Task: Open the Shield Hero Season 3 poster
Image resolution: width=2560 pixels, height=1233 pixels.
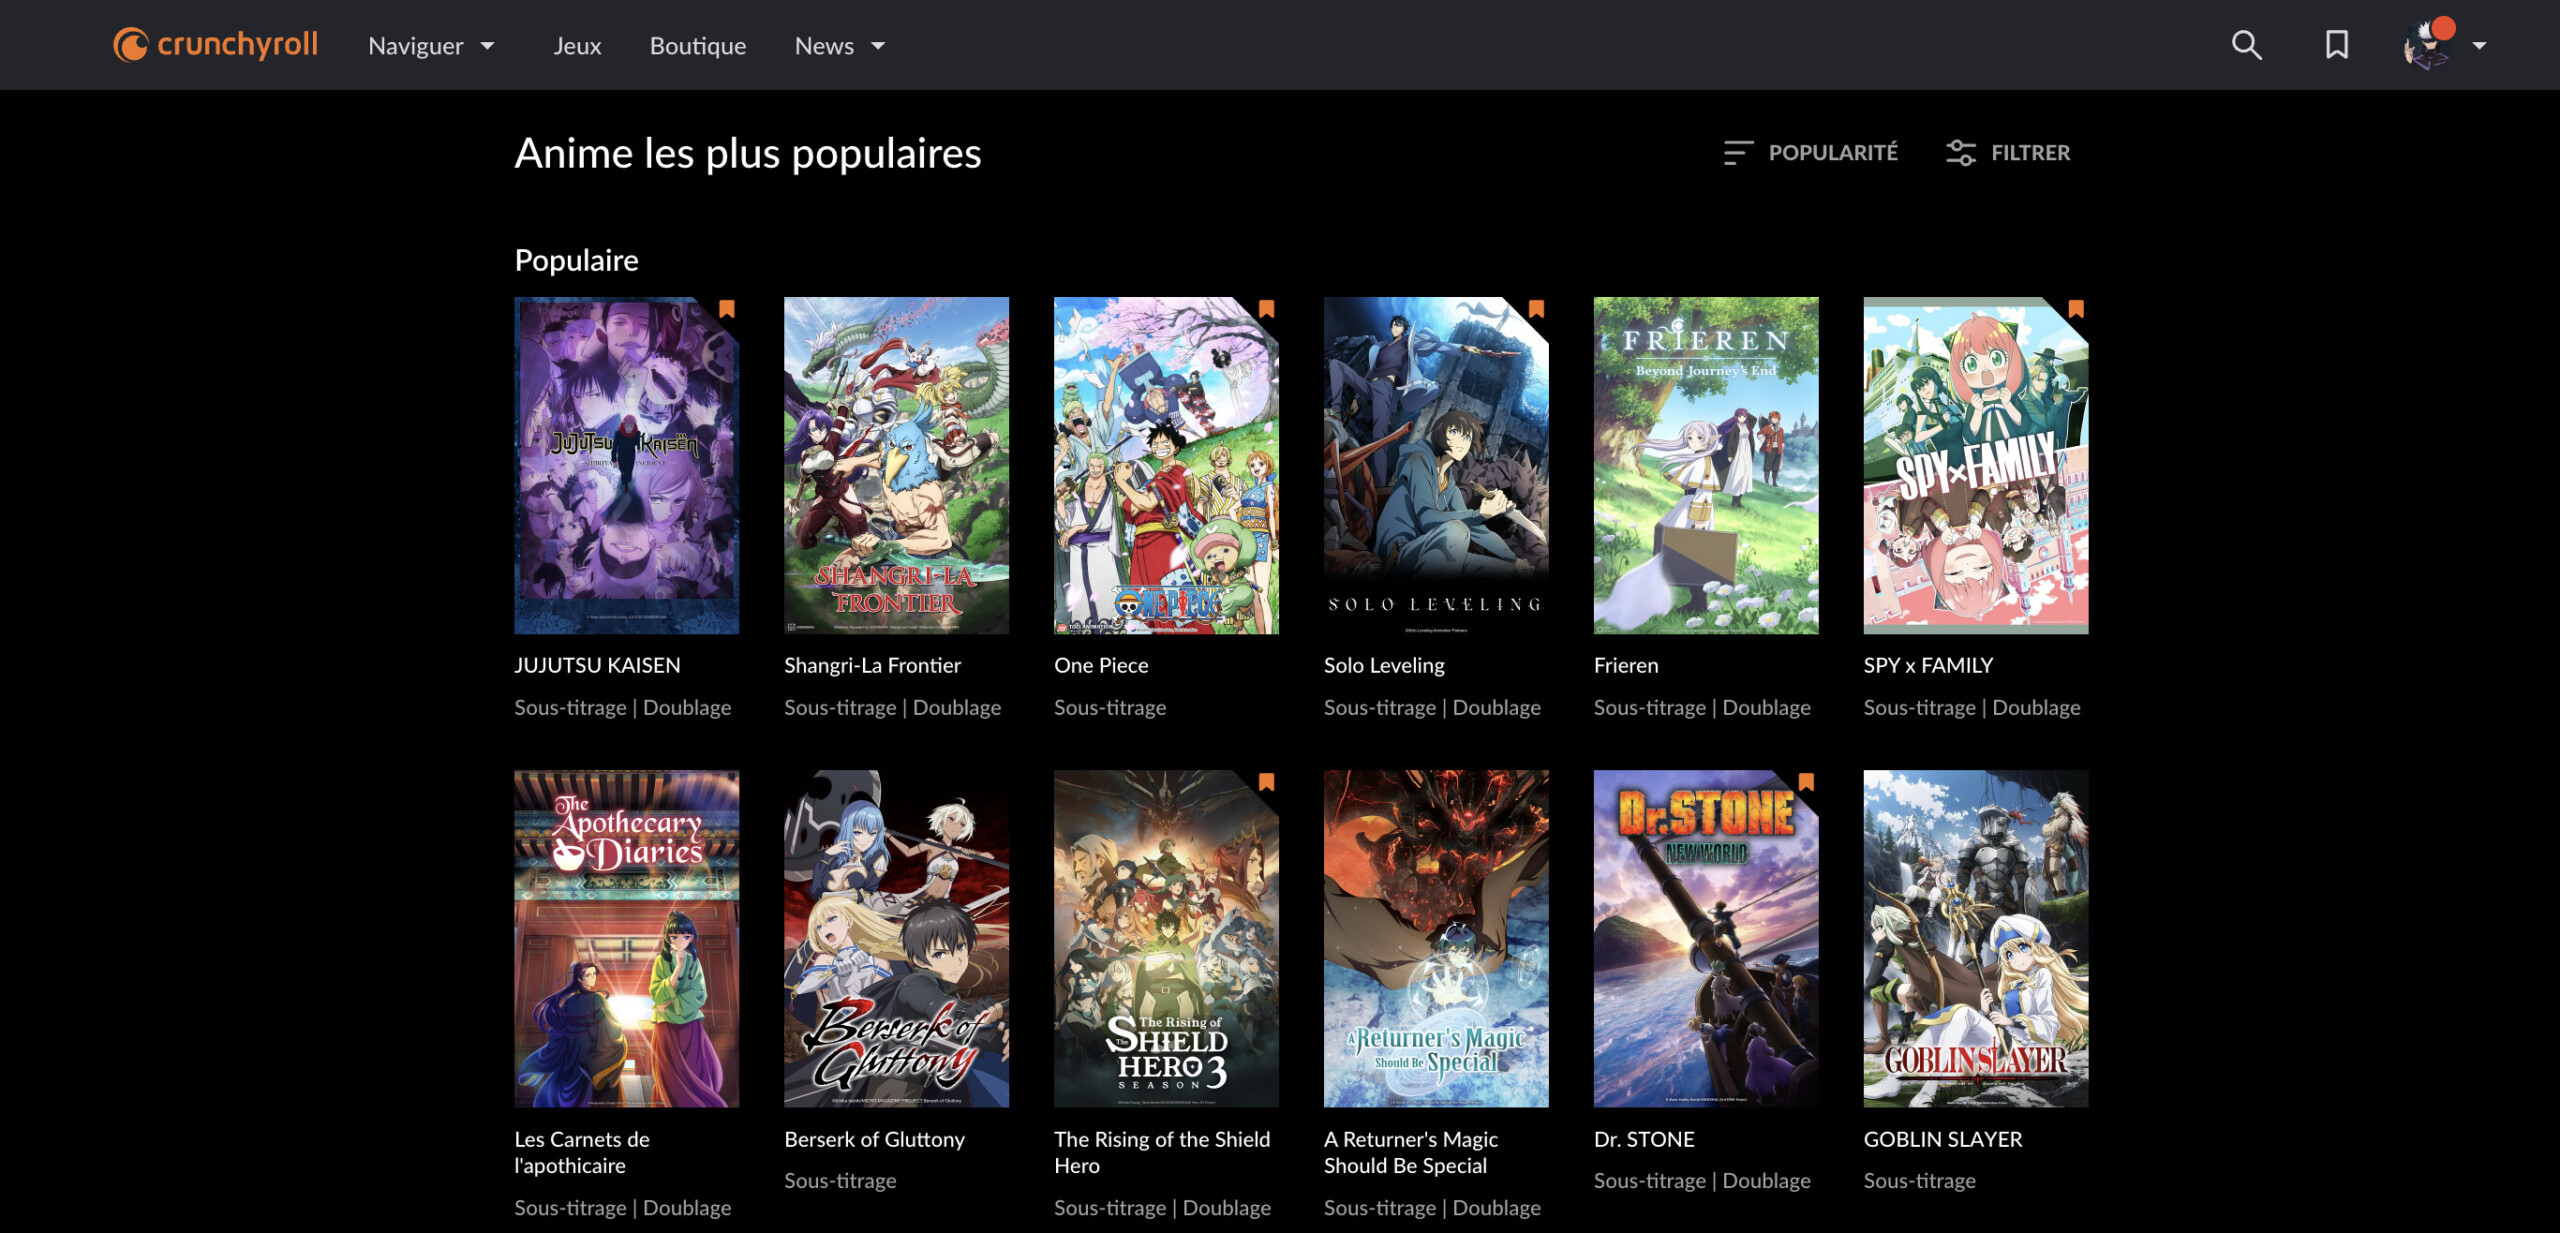Action: pyautogui.click(x=1166, y=938)
